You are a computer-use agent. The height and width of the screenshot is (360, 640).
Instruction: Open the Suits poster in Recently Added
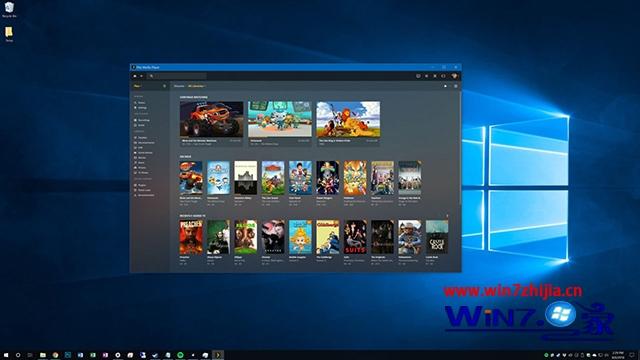pyautogui.click(x=355, y=237)
